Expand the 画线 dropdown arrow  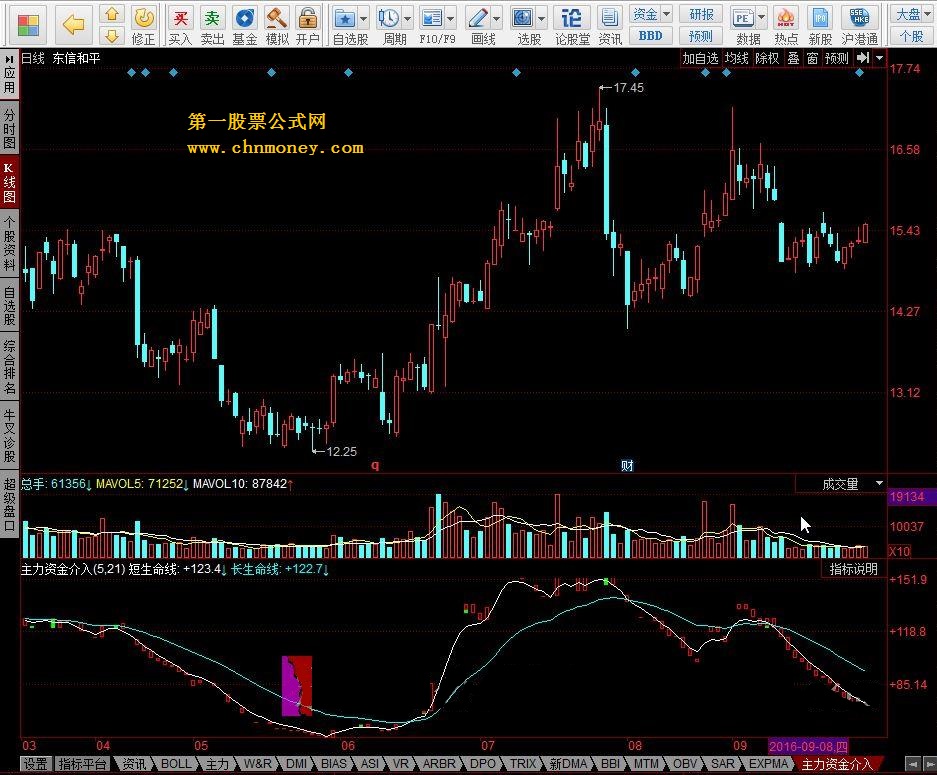point(496,19)
